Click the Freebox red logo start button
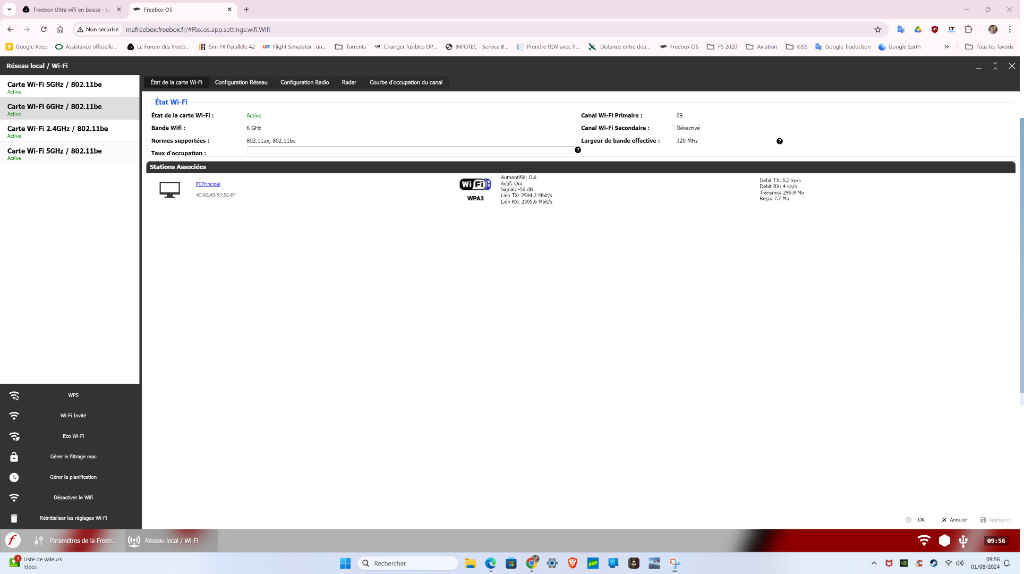 click(13, 540)
